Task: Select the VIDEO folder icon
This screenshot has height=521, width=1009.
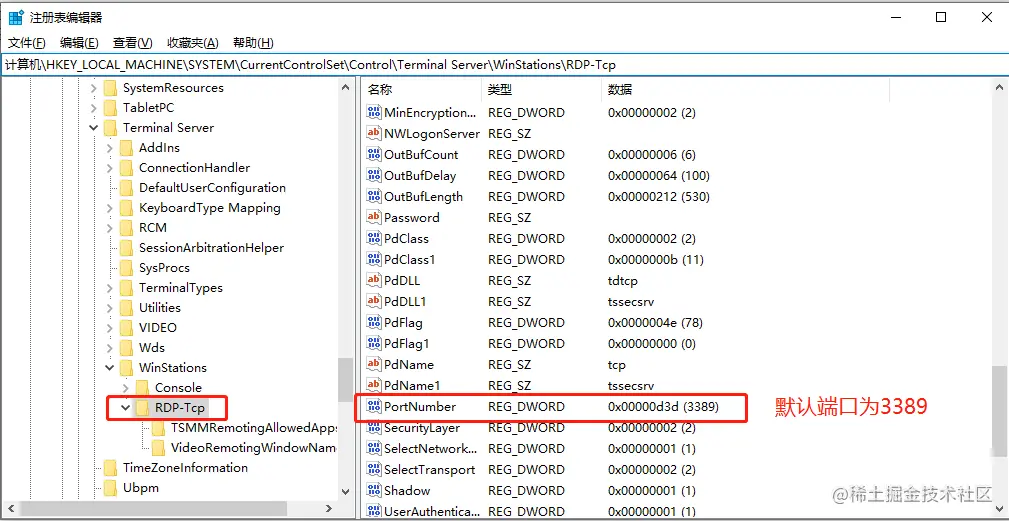Action: [x=127, y=327]
